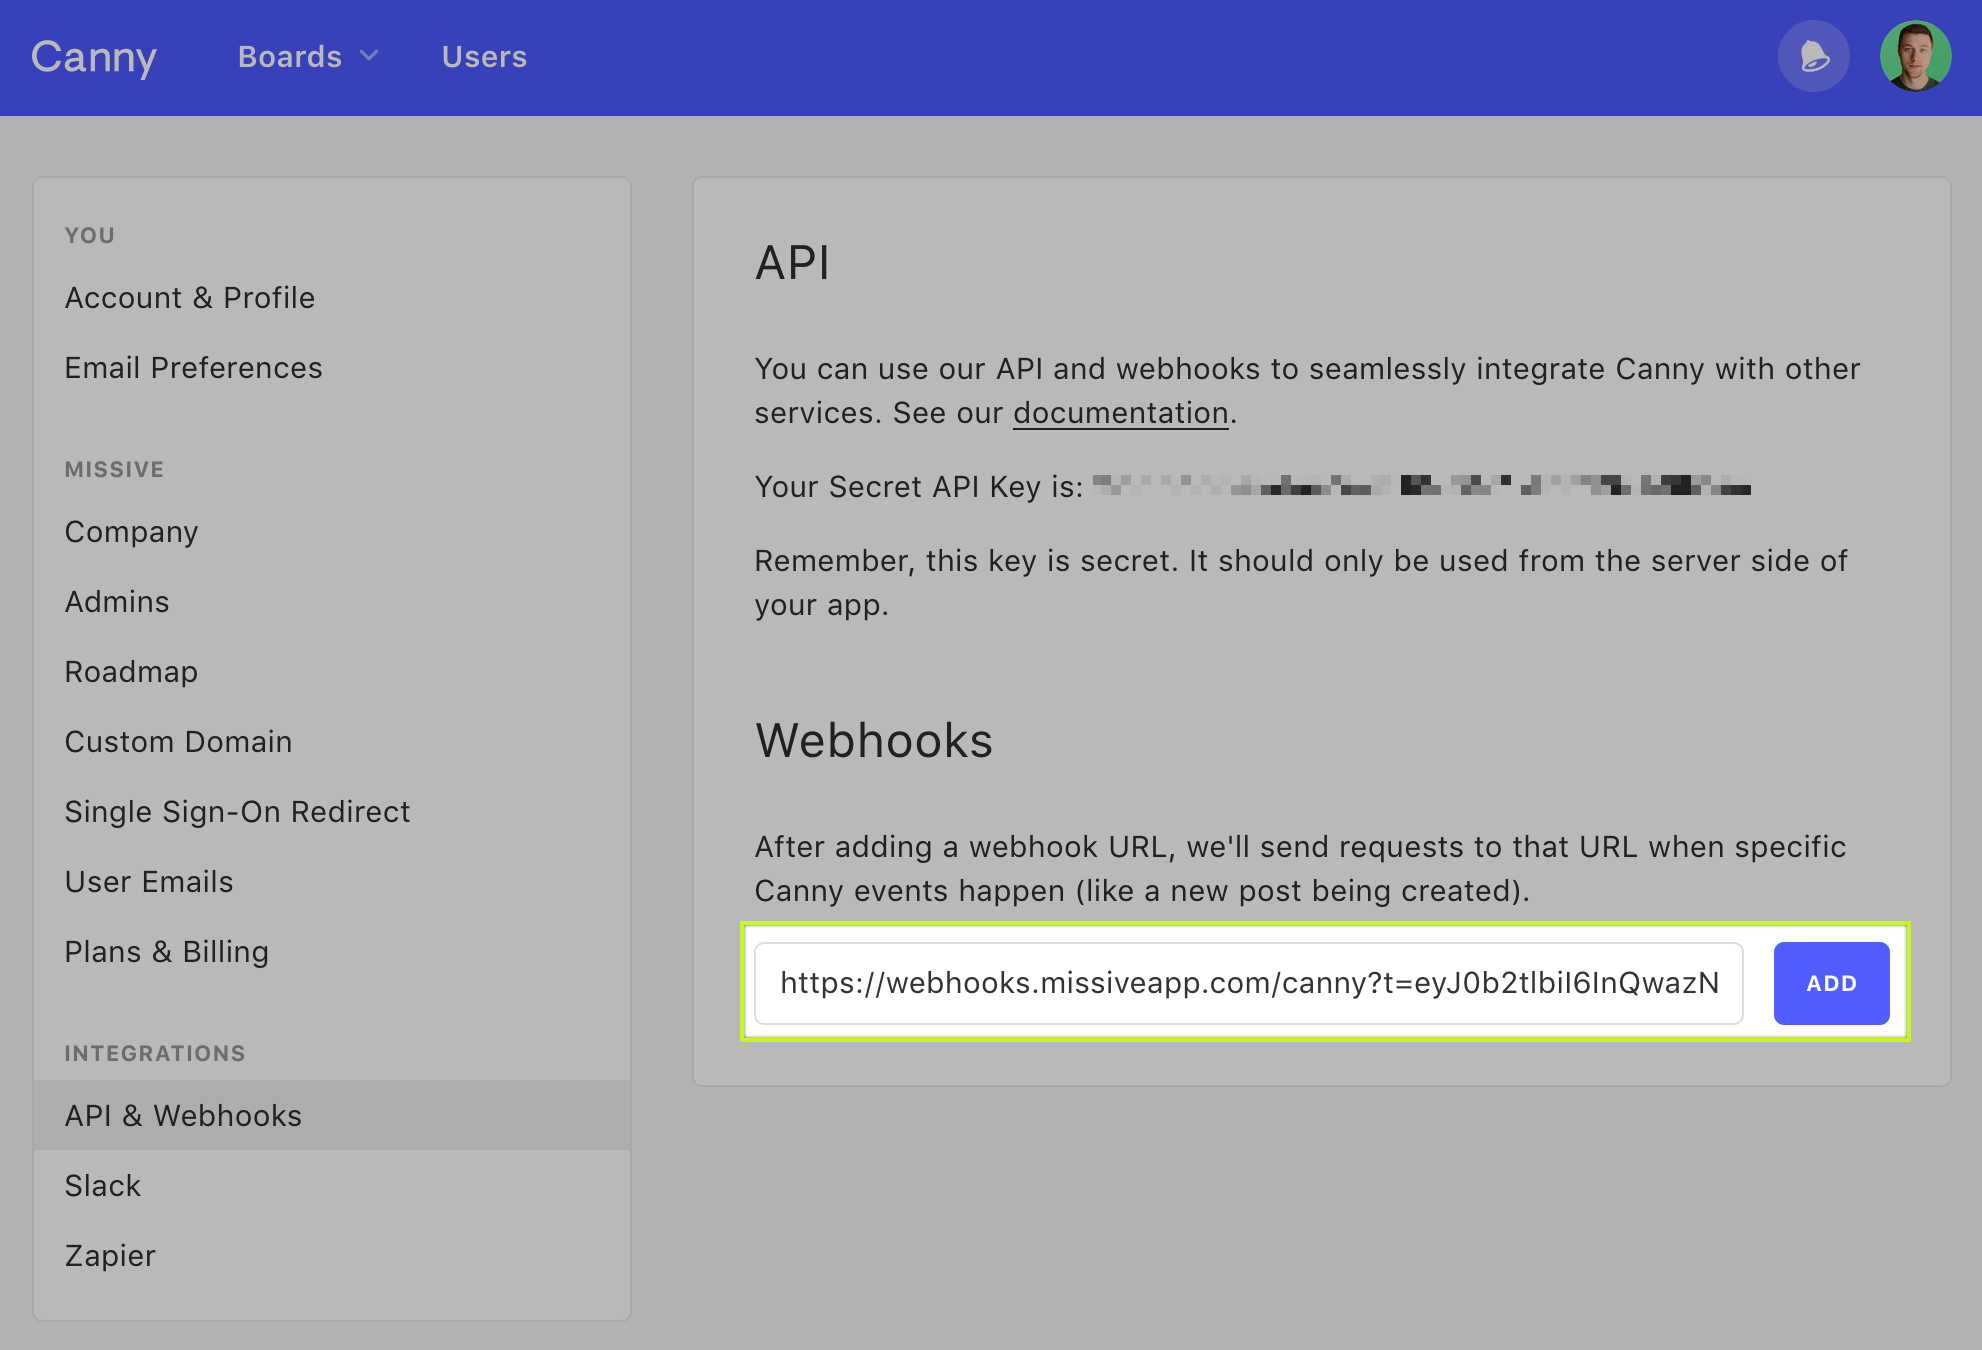Click the documentation link
This screenshot has width=1982, height=1350.
click(x=1120, y=413)
